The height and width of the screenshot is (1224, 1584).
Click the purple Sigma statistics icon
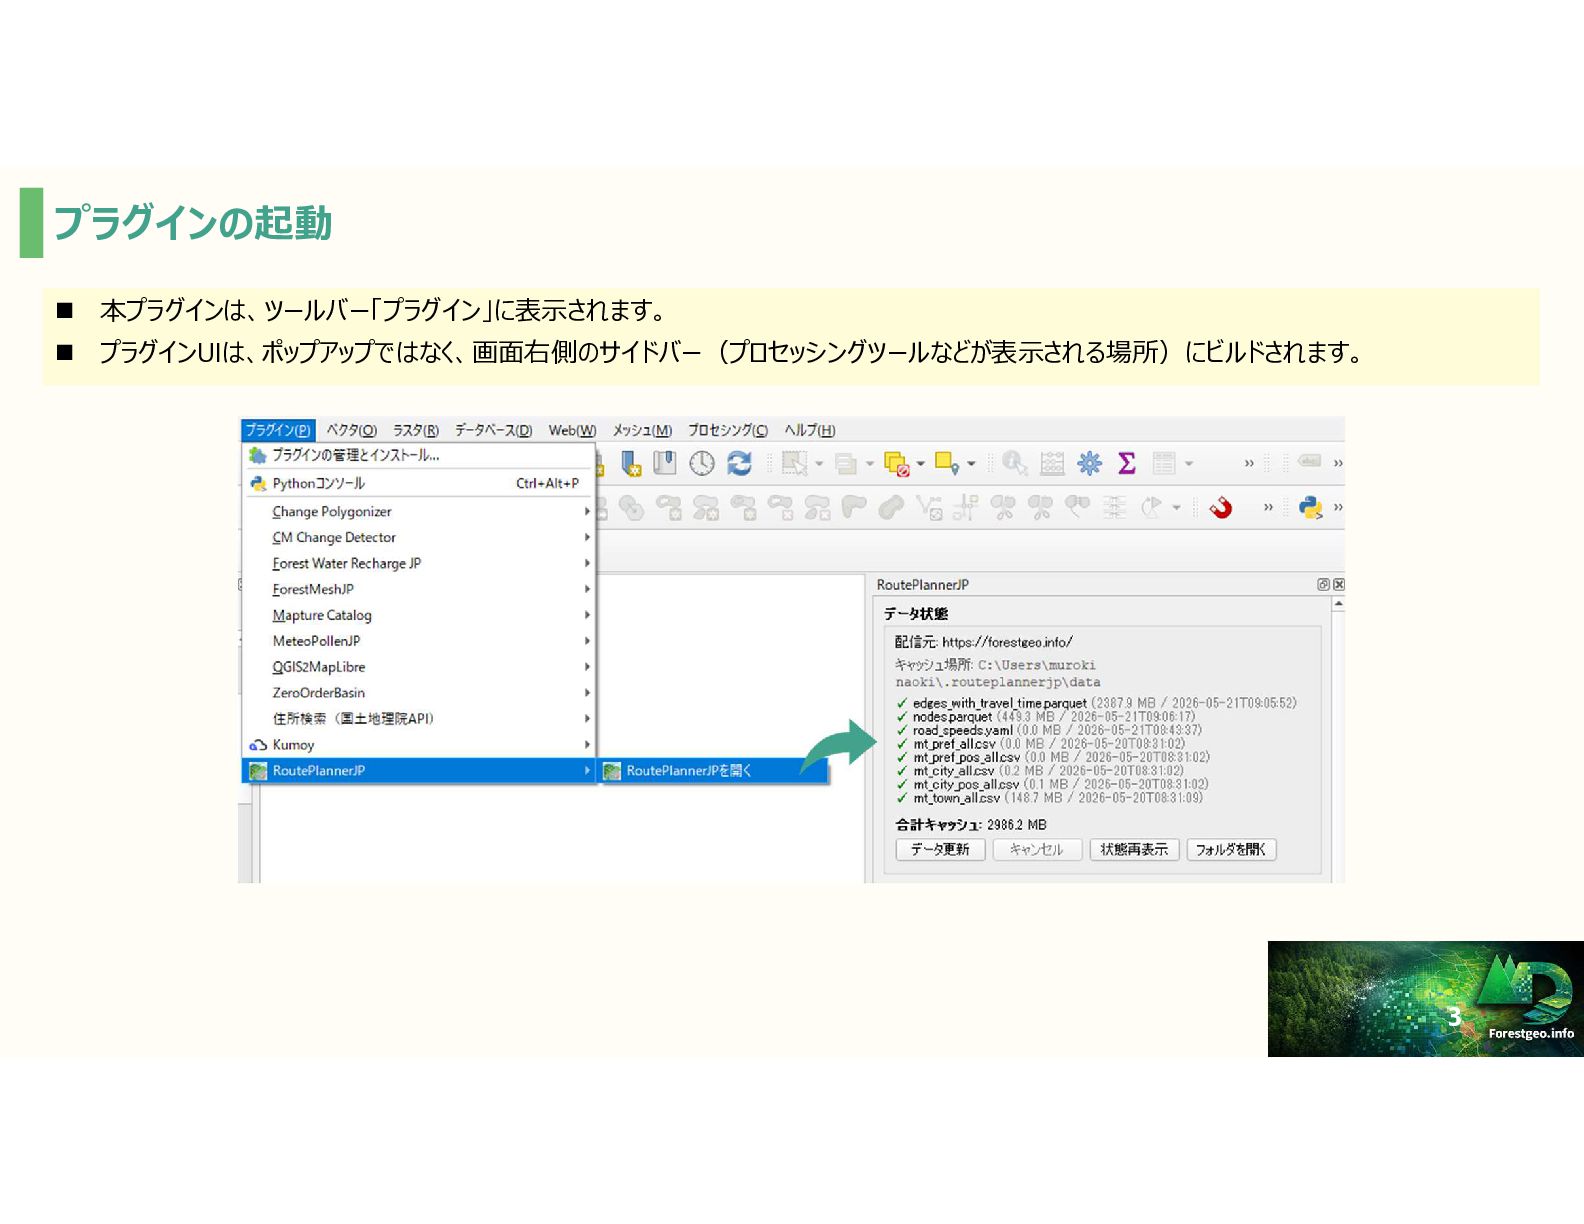tap(1127, 463)
